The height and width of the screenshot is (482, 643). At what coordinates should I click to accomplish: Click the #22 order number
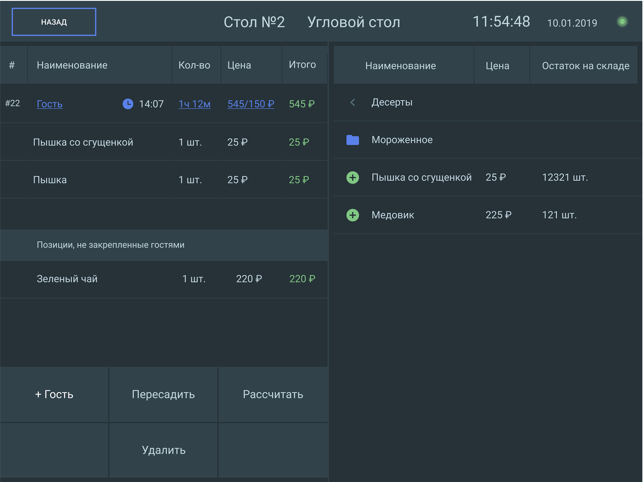pos(13,103)
